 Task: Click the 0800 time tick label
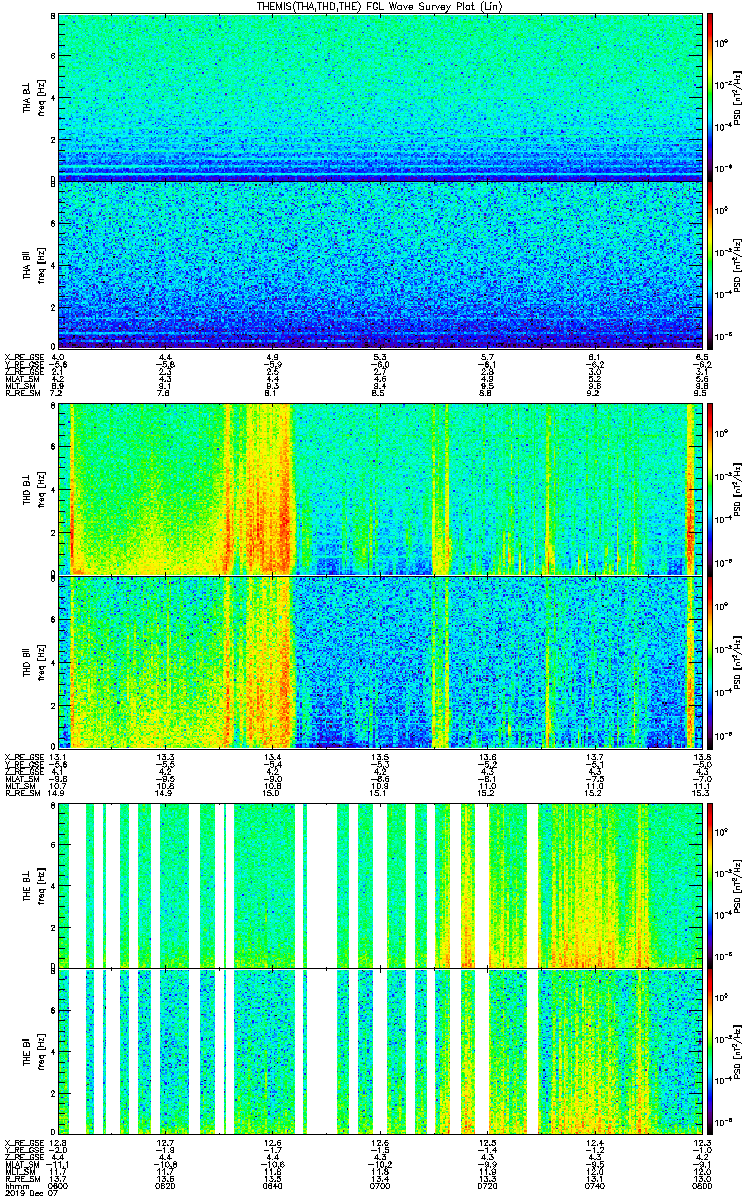703,1185
